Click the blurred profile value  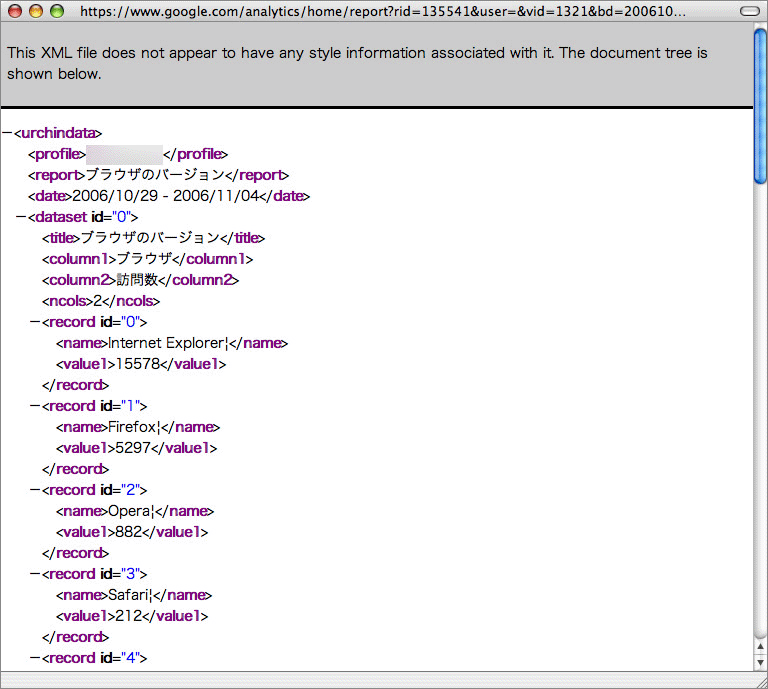click(124, 154)
